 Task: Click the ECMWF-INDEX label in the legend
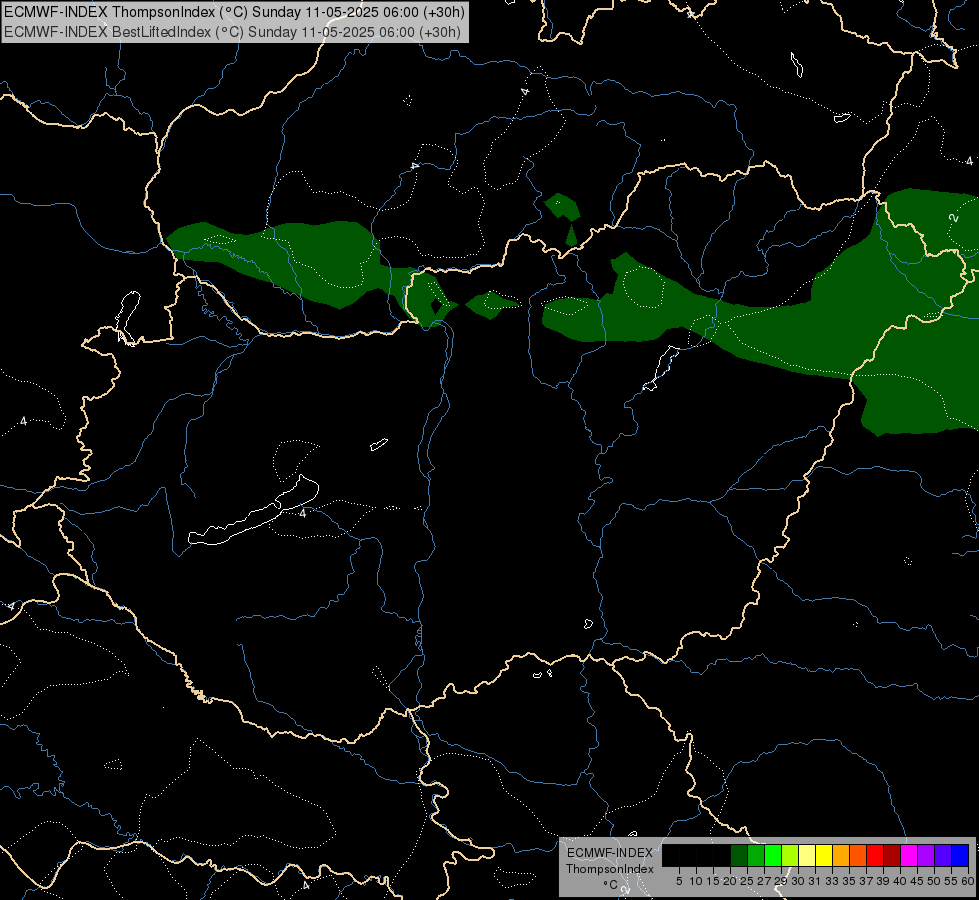(610, 853)
